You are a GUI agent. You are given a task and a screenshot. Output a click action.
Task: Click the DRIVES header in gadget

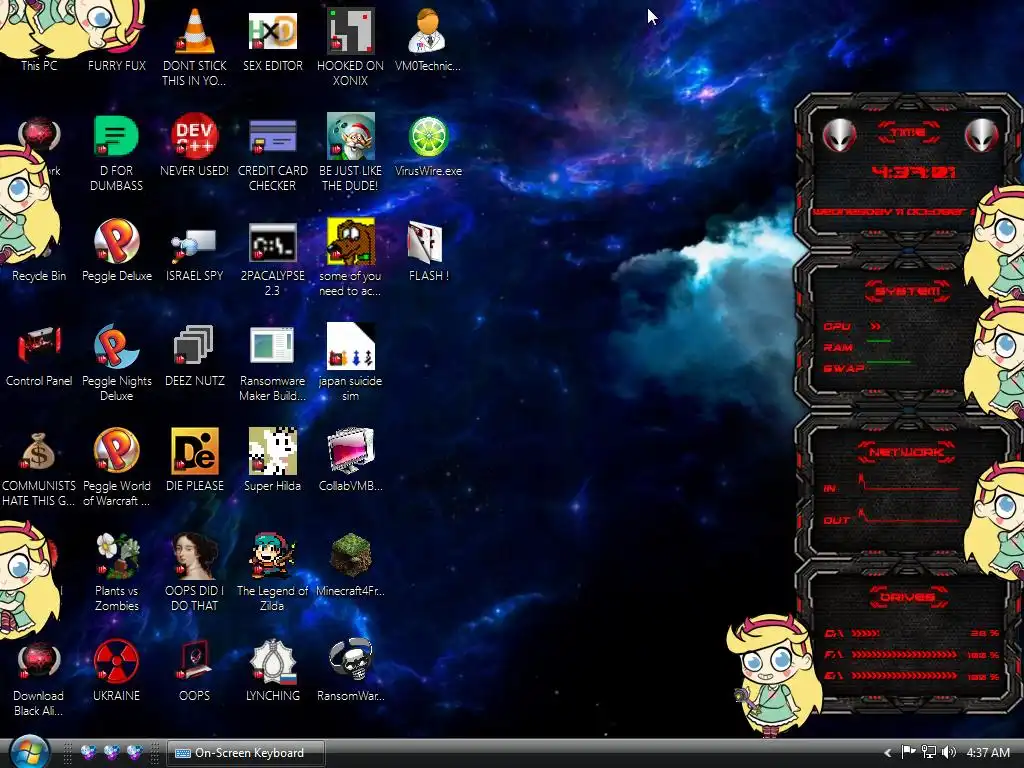[x=908, y=597]
